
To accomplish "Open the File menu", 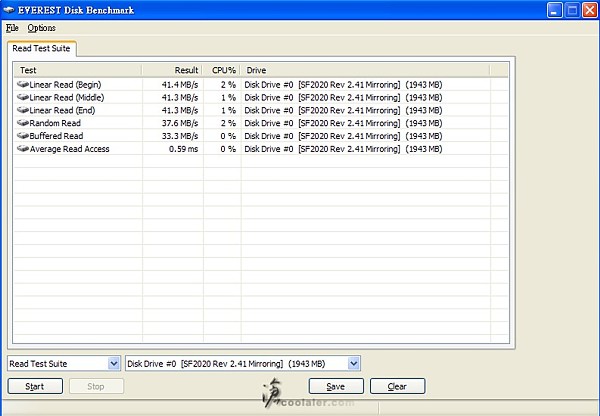I will tap(12, 28).
